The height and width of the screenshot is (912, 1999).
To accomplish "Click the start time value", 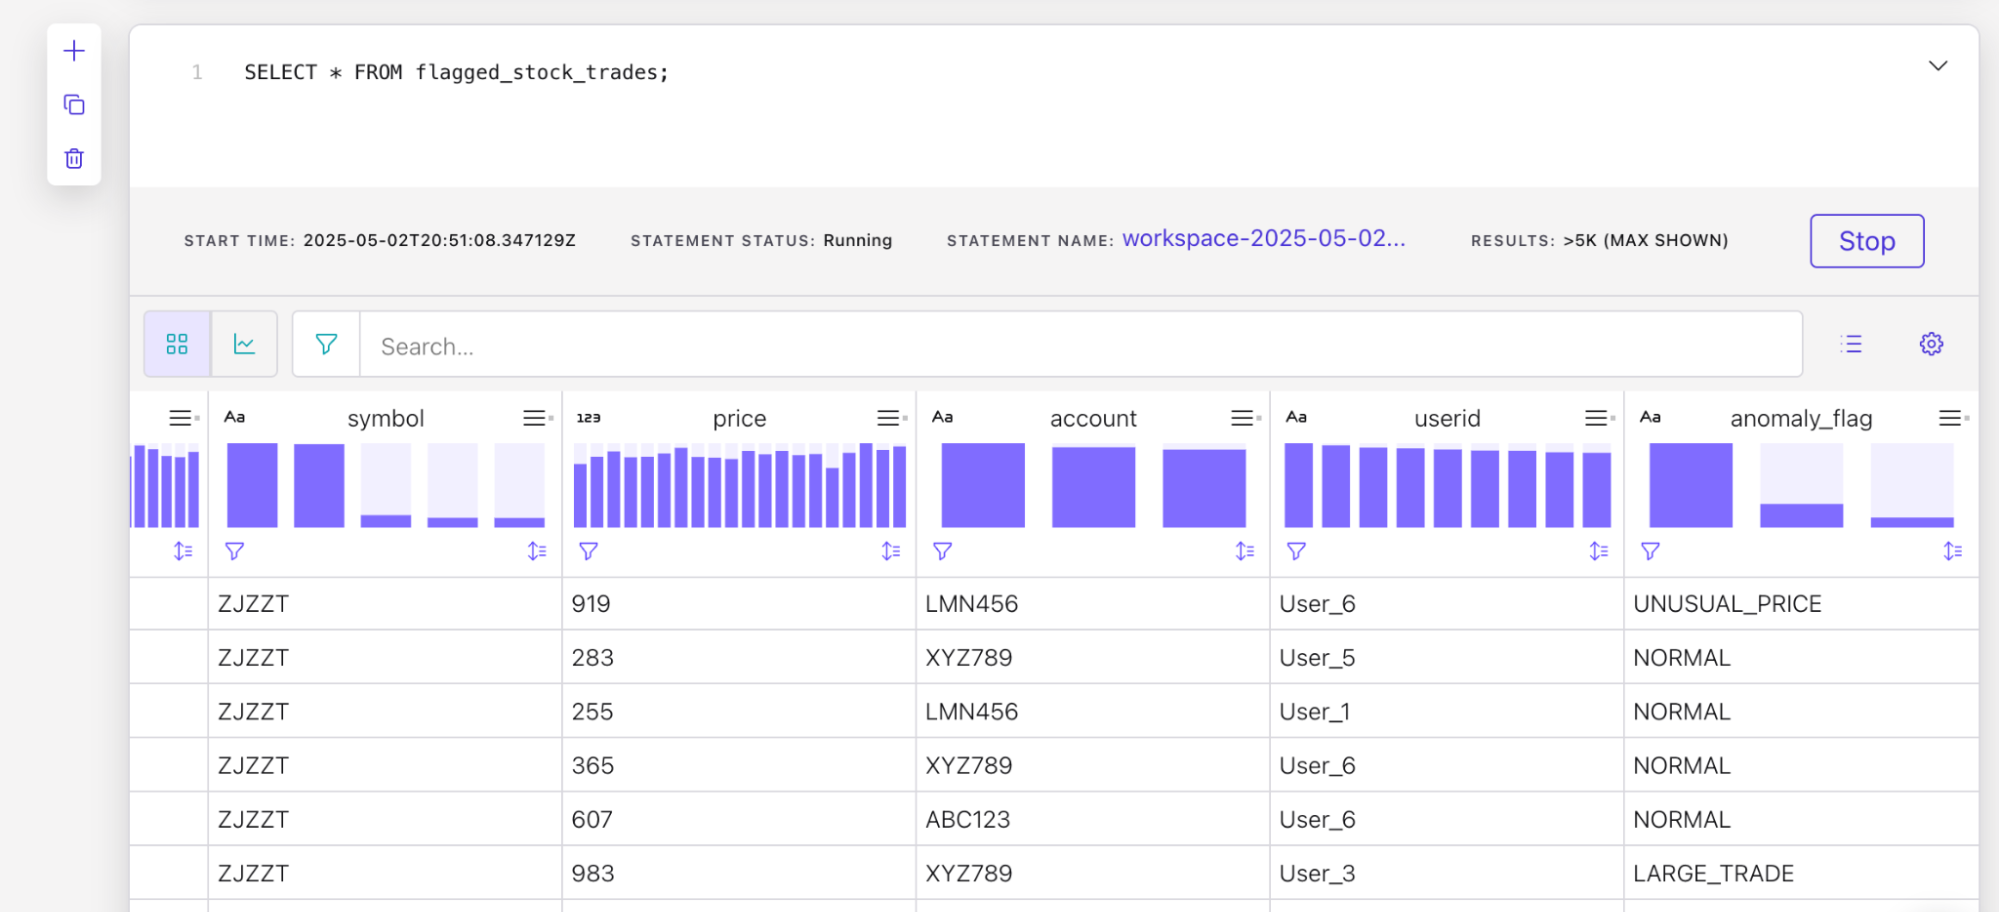I will click(439, 240).
